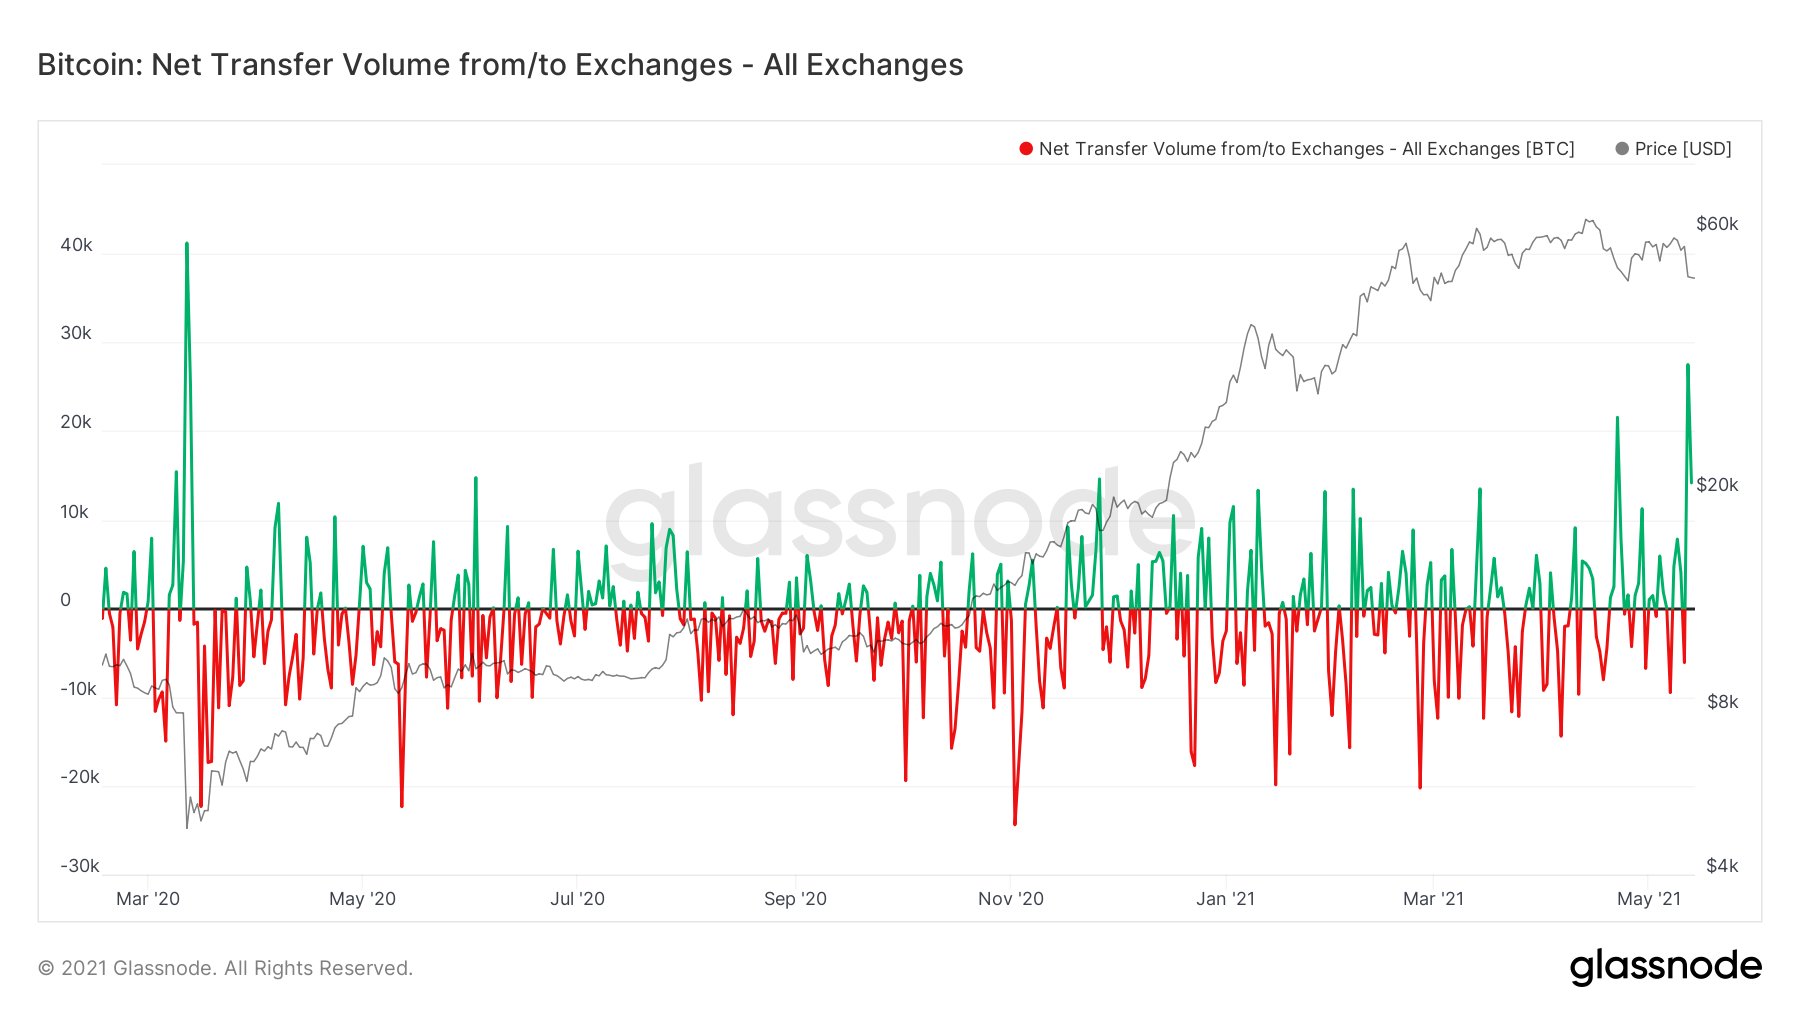Click the 40k left axis label

point(76,245)
